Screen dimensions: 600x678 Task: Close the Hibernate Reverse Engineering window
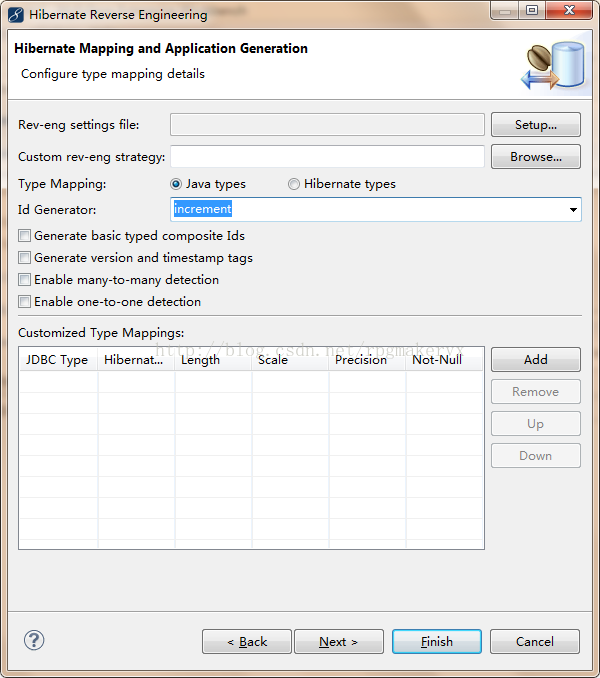click(568, 10)
